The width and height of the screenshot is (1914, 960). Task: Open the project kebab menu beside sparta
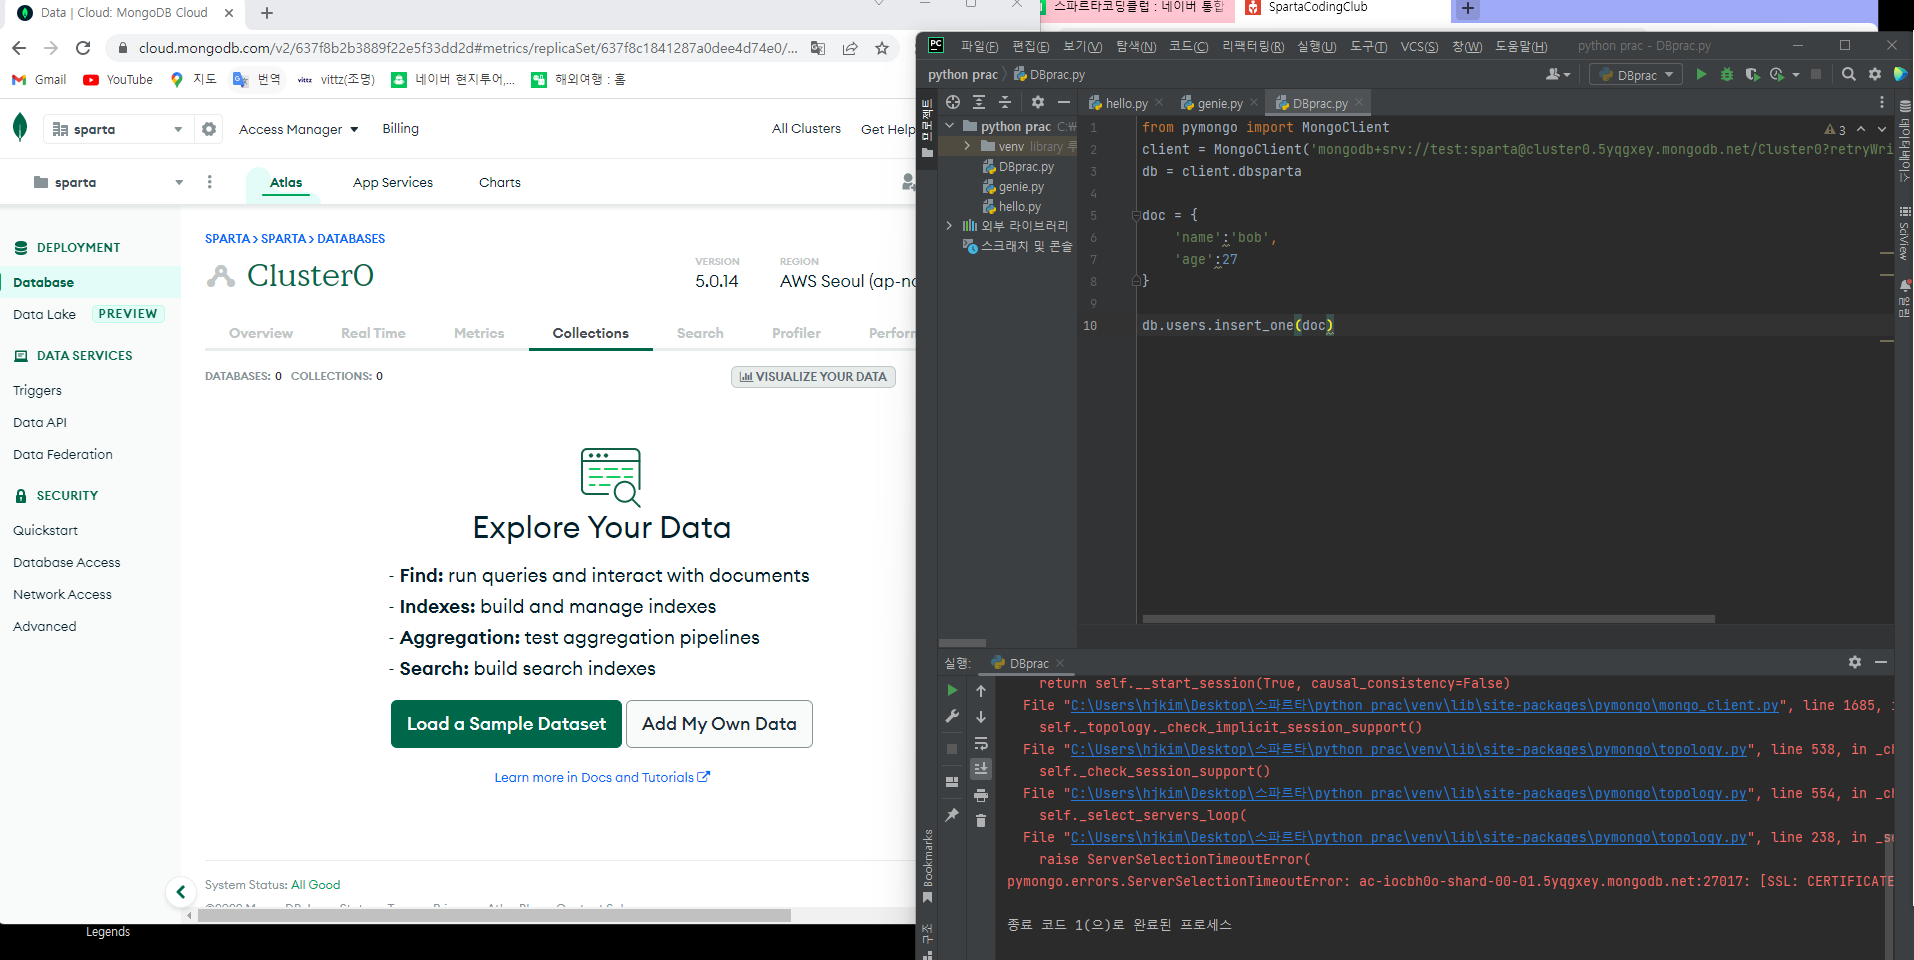coord(209,182)
